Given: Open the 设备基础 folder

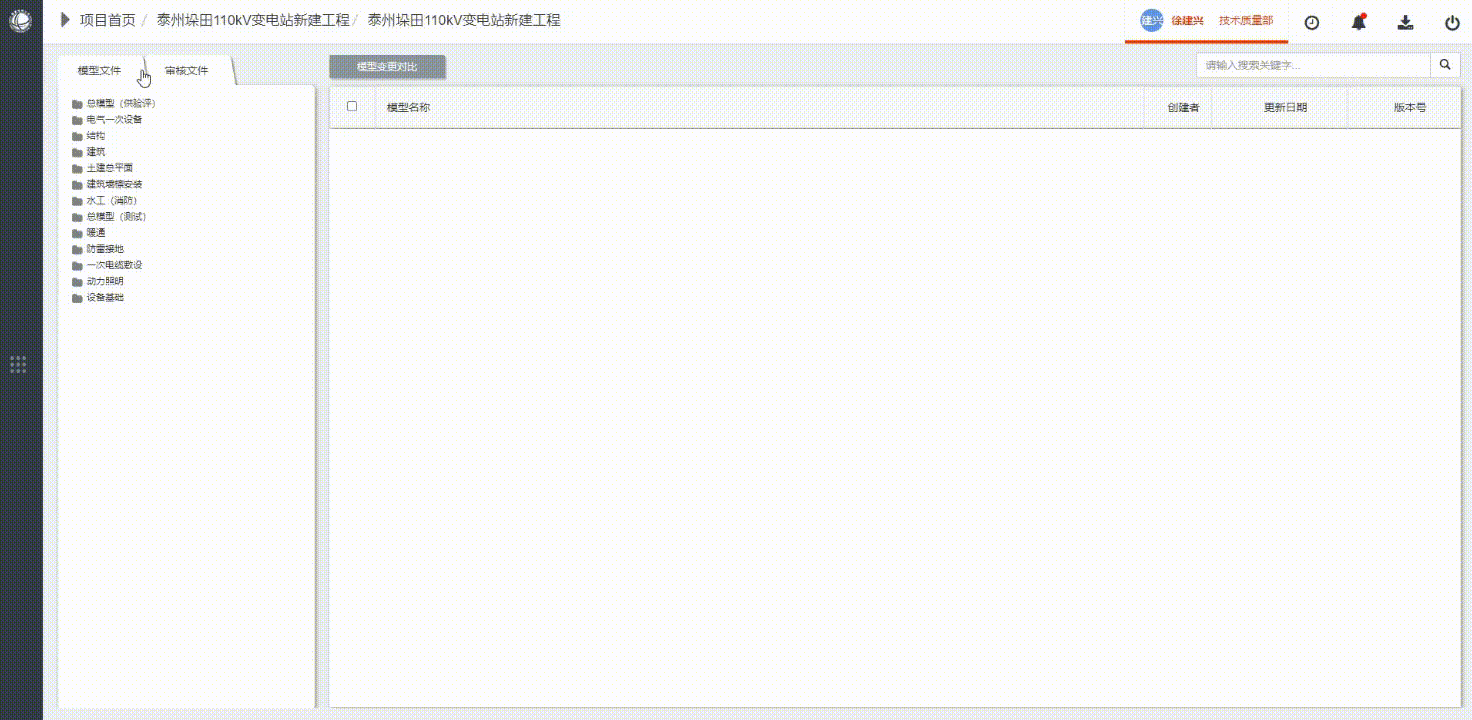Looking at the screenshot, I should 105,298.
